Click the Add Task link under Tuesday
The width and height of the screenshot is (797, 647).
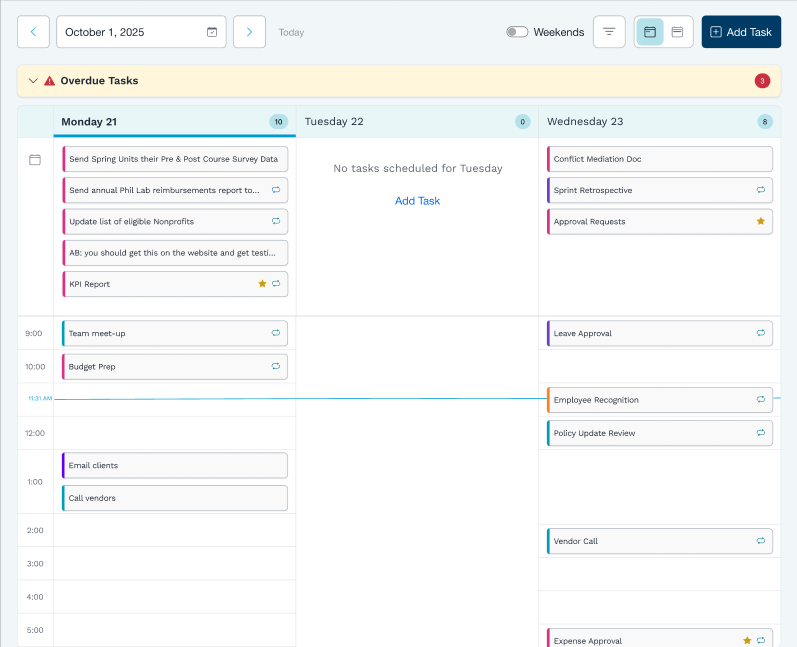[417, 201]
